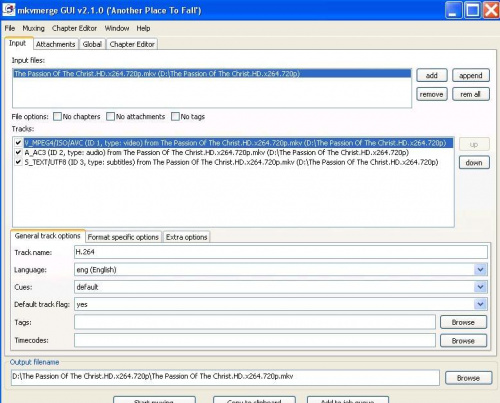
Task: Switch to the Global tab
Action: (92, 44)
